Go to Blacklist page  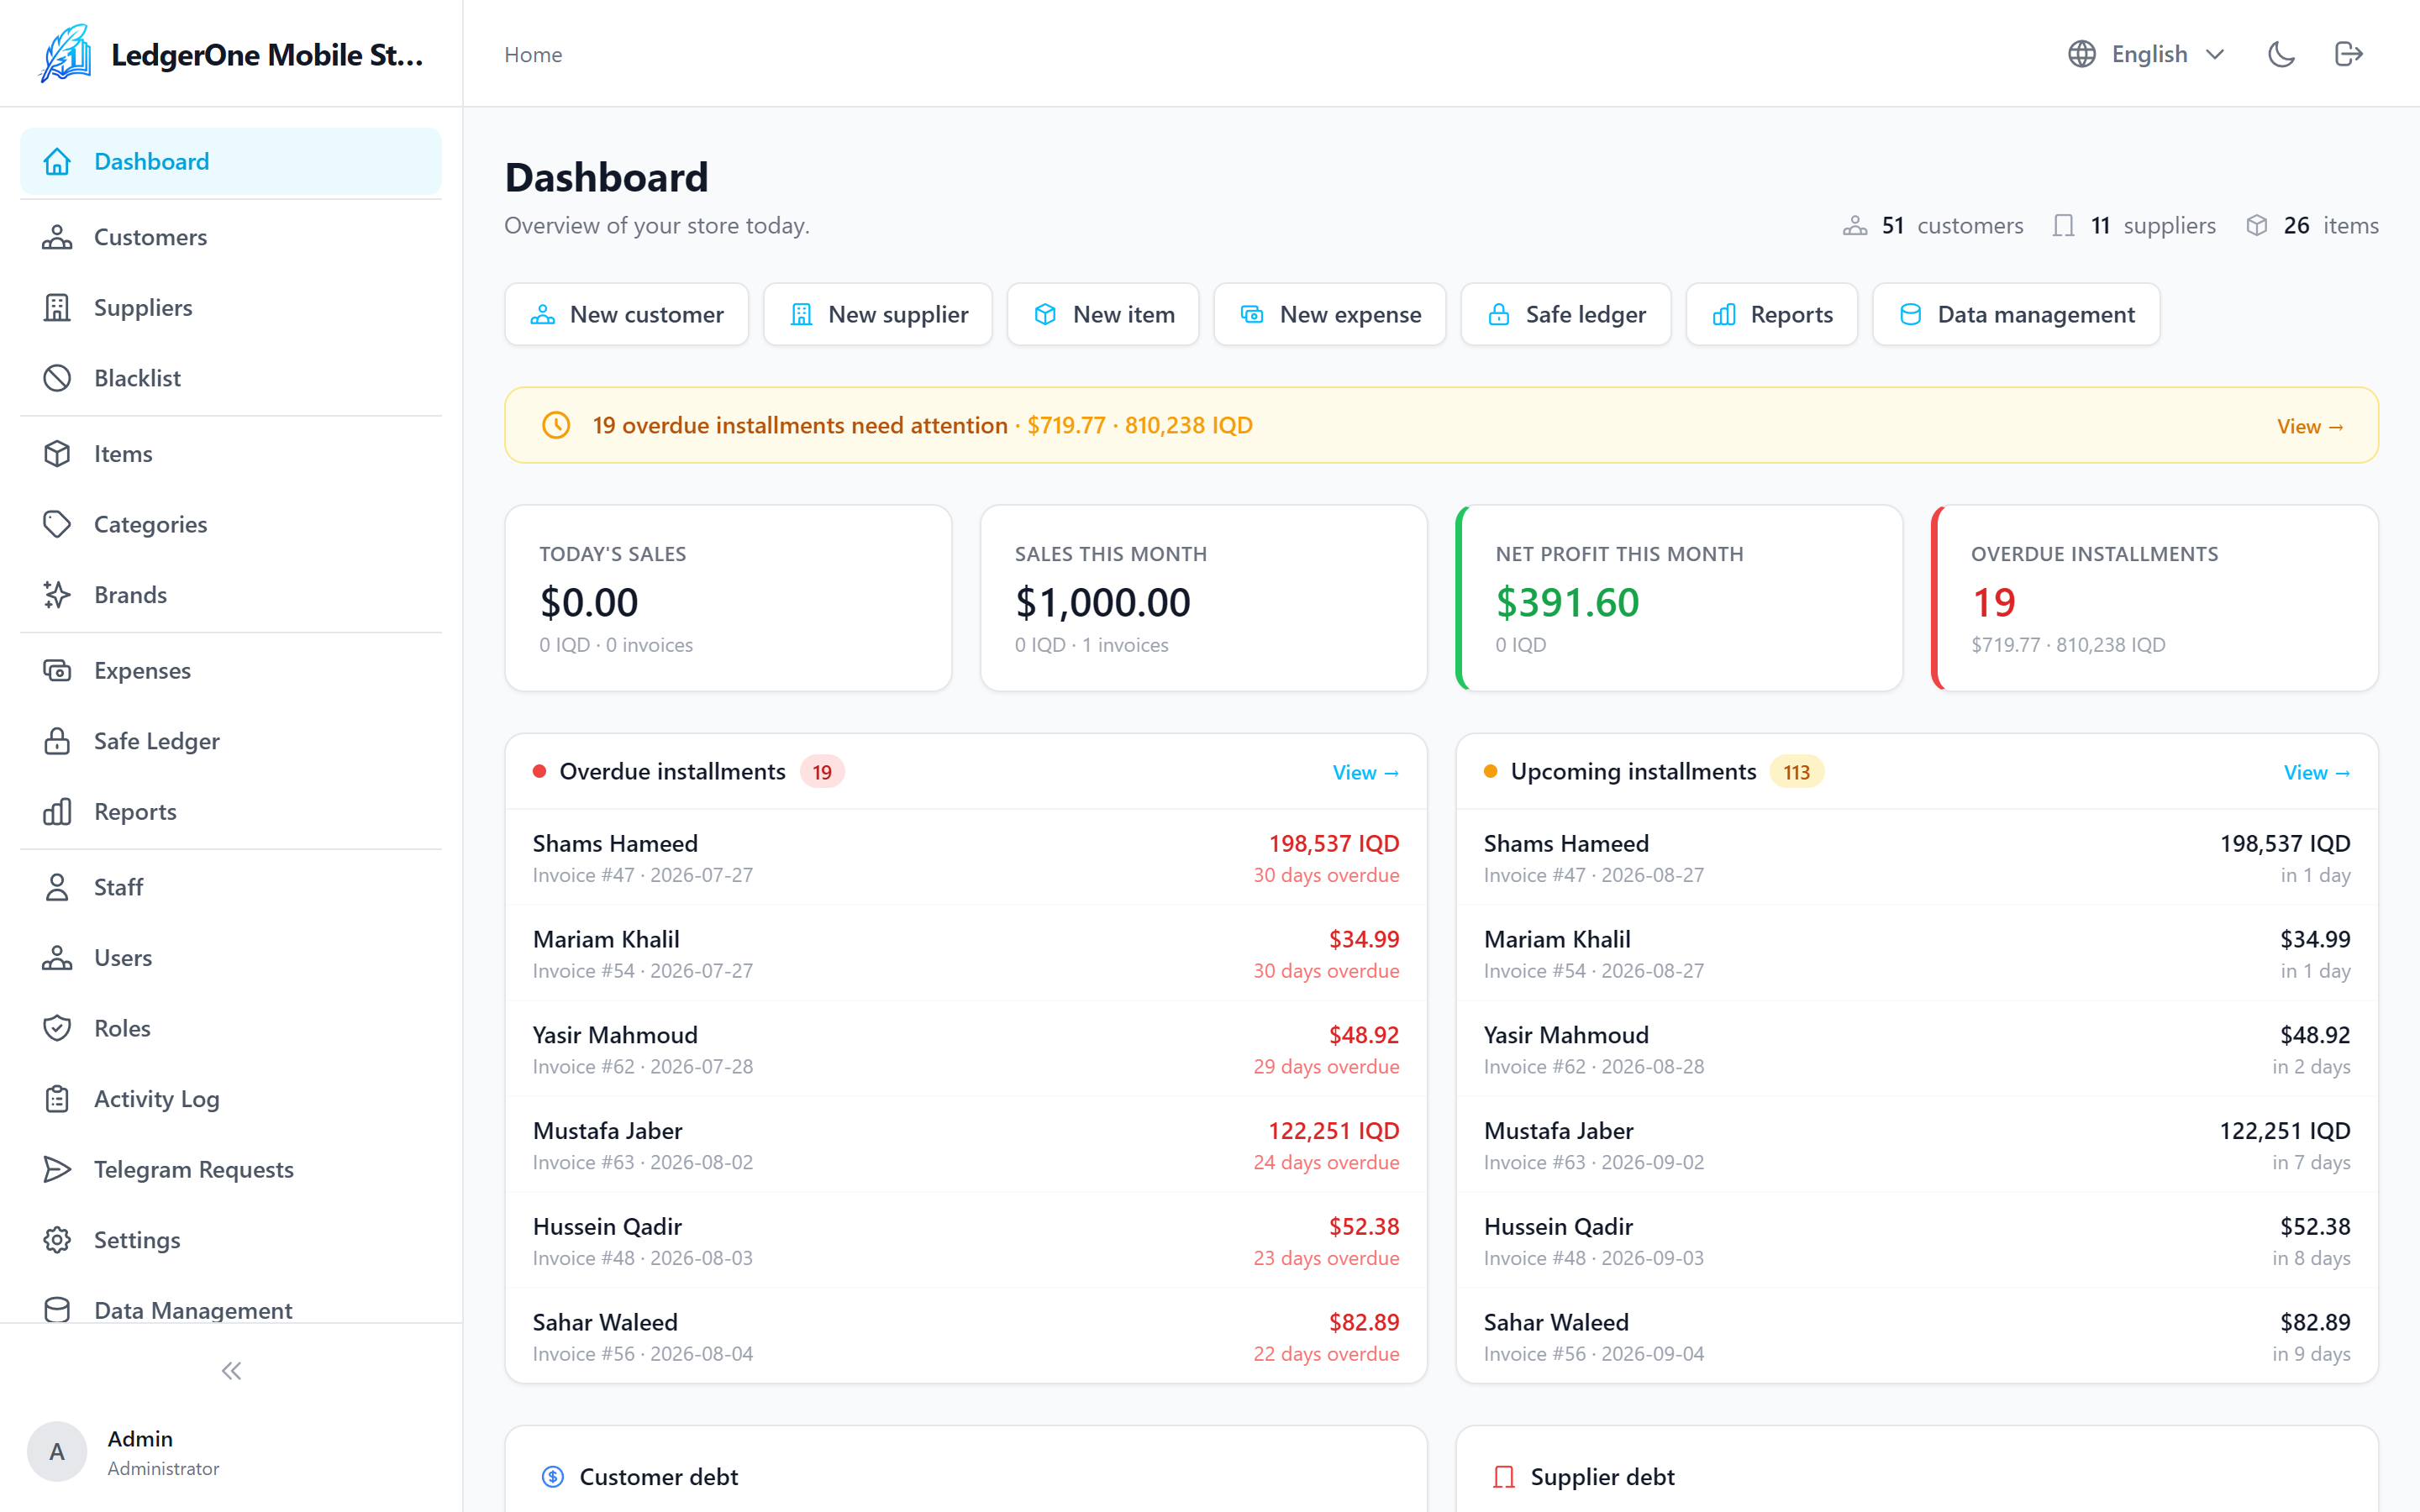point(231,378)
